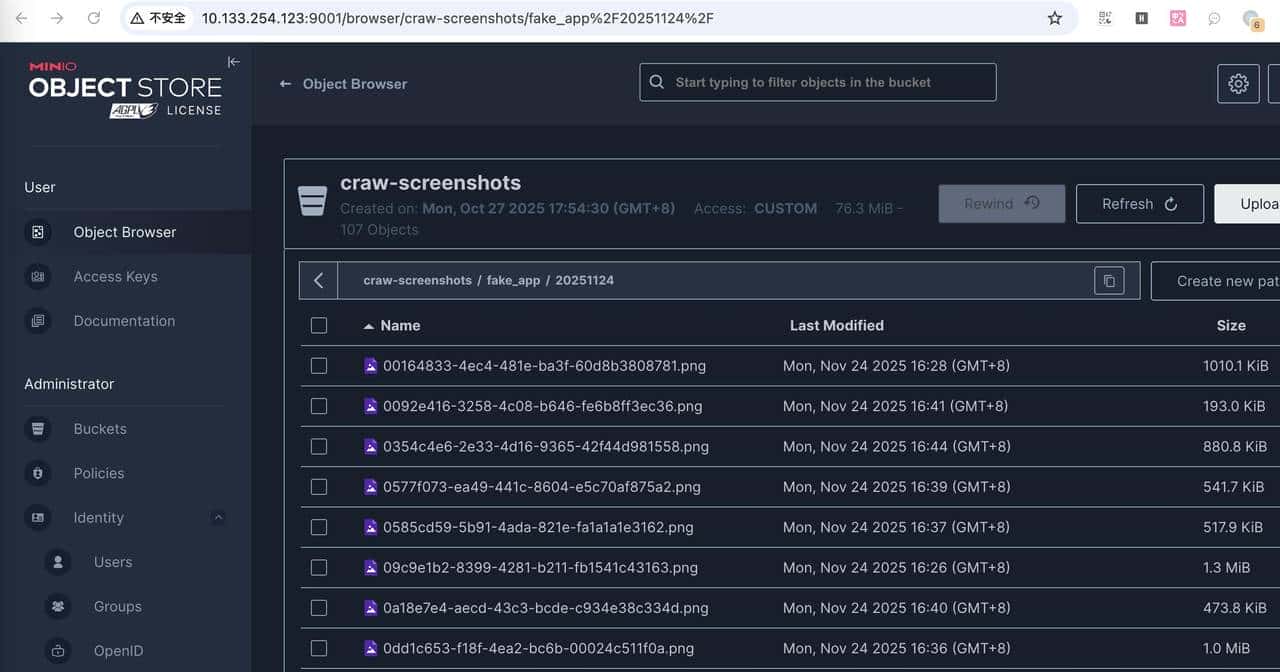Bookmark page with star icon
1280x672 pixels.
coord(1055,18)
